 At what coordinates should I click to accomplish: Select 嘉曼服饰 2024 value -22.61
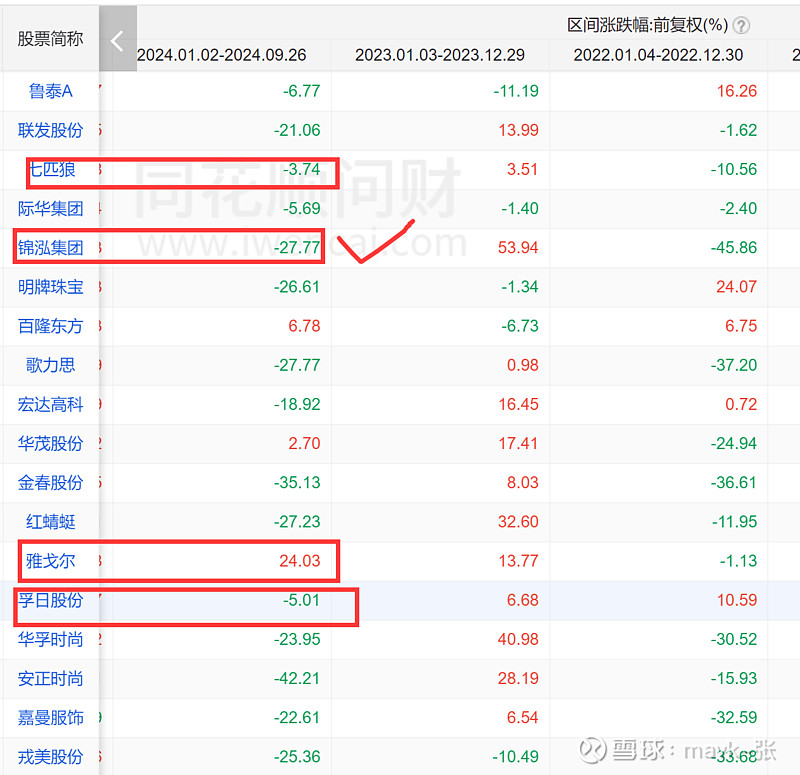(x=297, y=718)
